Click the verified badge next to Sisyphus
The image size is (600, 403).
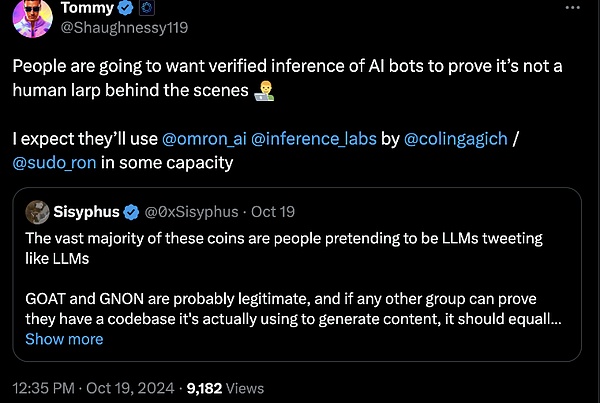point(130,211)
